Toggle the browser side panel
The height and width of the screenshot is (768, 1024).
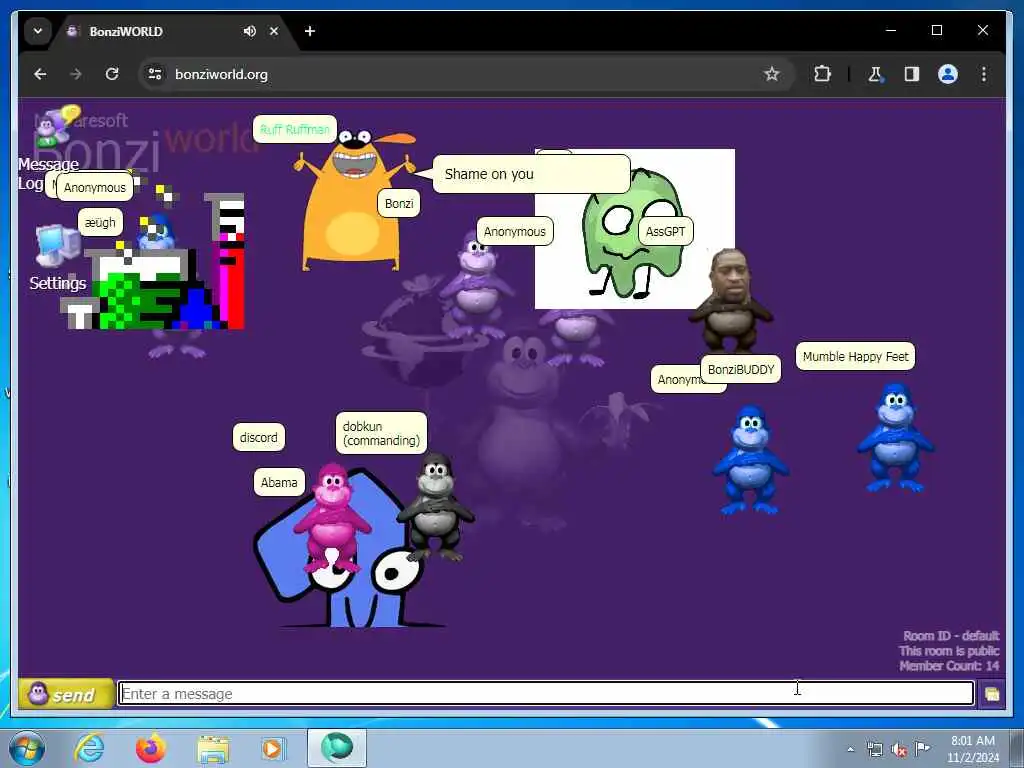(912, 74)
